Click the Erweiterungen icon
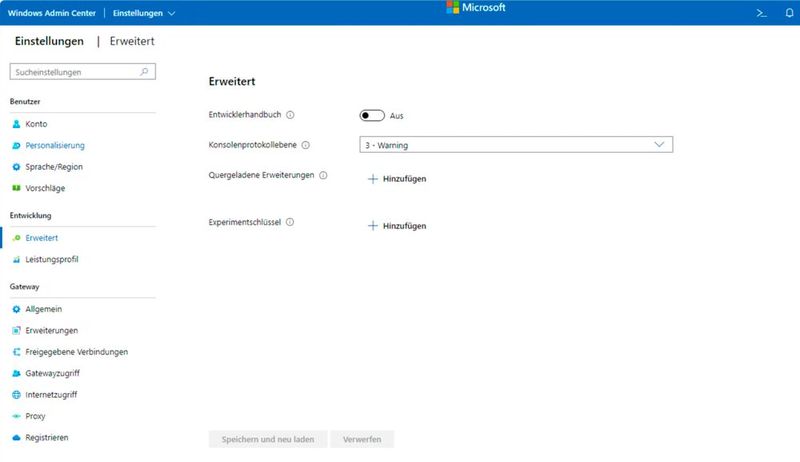800x462 pixels. (x=16, y=330)
